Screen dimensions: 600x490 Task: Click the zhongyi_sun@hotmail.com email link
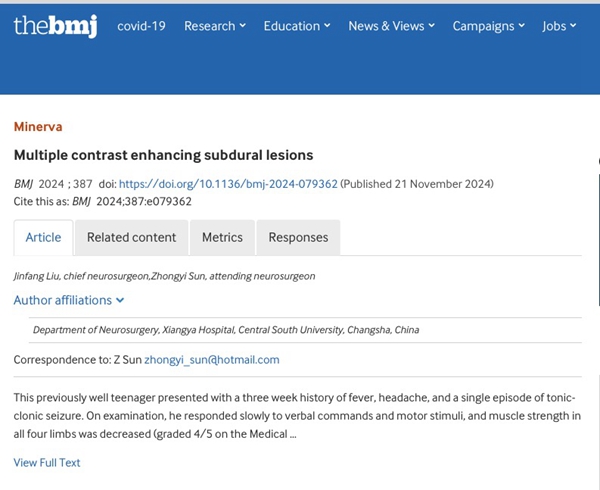[212, 360]
